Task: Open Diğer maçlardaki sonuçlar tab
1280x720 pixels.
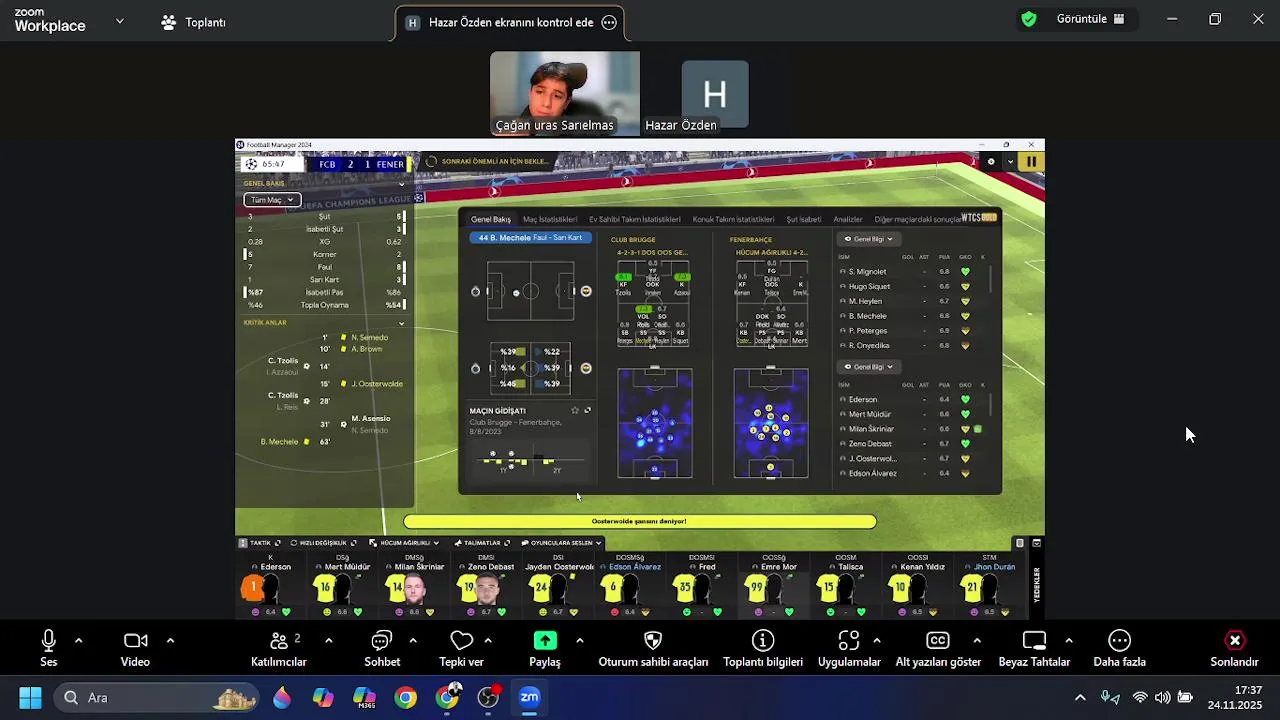Action: (918, 219)
